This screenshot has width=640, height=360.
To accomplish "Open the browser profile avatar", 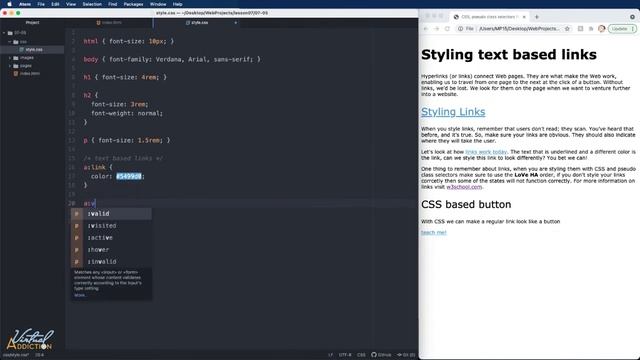I will tap(601, 29).
